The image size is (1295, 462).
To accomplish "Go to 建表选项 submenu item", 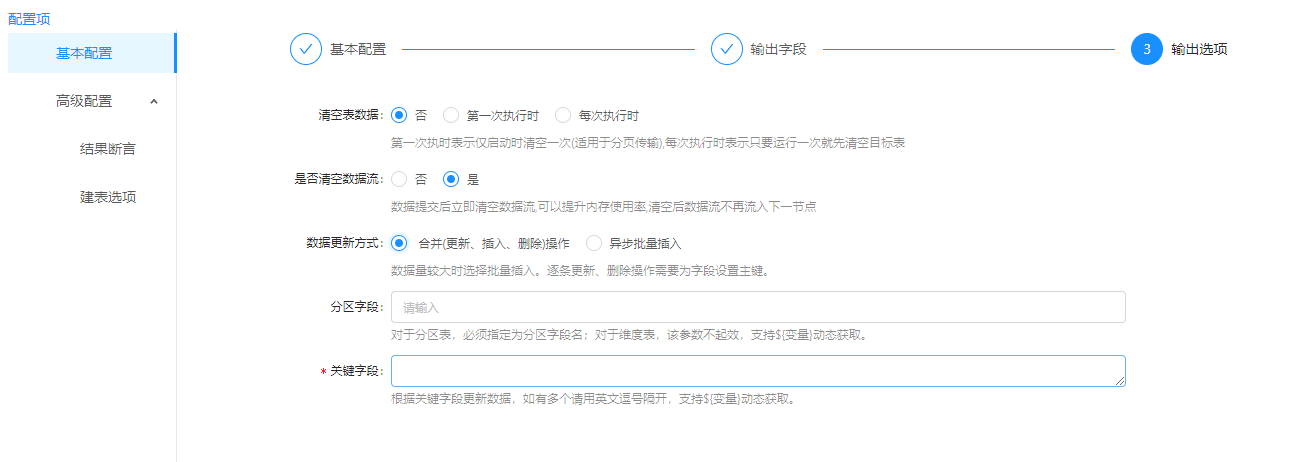I will click(x=108, y=197).
